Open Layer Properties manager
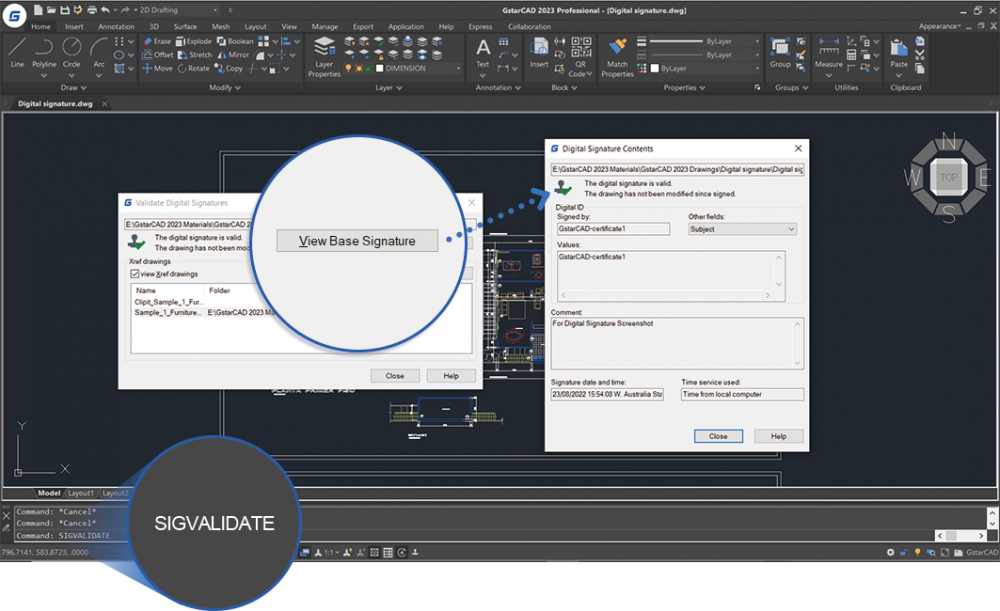The width and height of the screenshot is (1000, 611). [324, 57]
